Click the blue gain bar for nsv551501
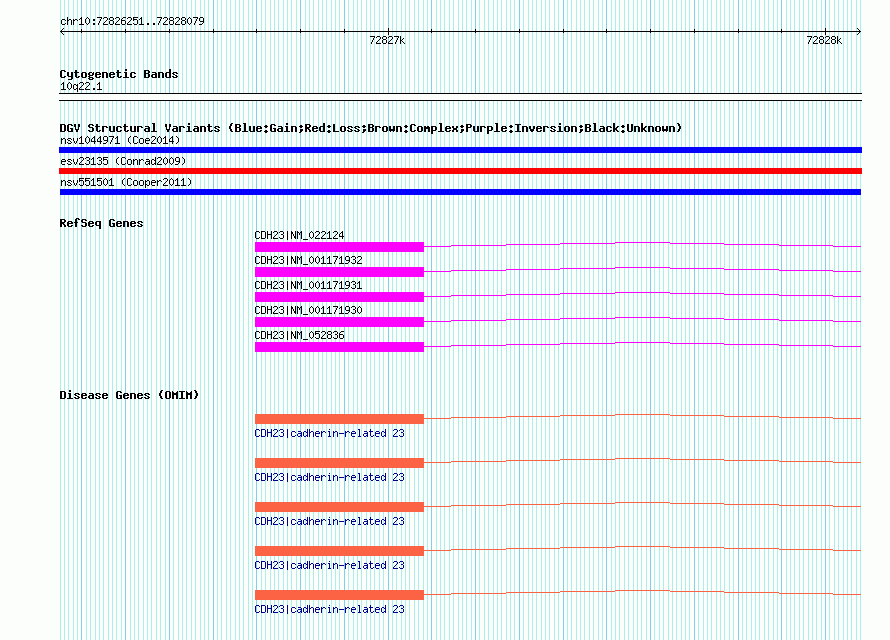 click(x=460, y=192)
